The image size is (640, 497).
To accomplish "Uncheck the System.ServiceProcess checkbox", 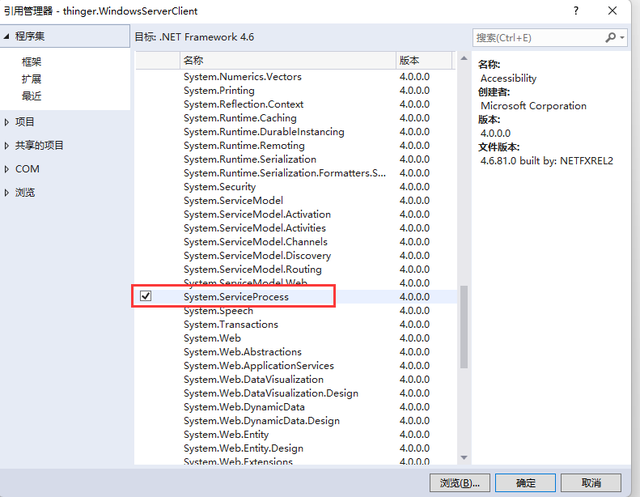I will [x=146, y=295].
